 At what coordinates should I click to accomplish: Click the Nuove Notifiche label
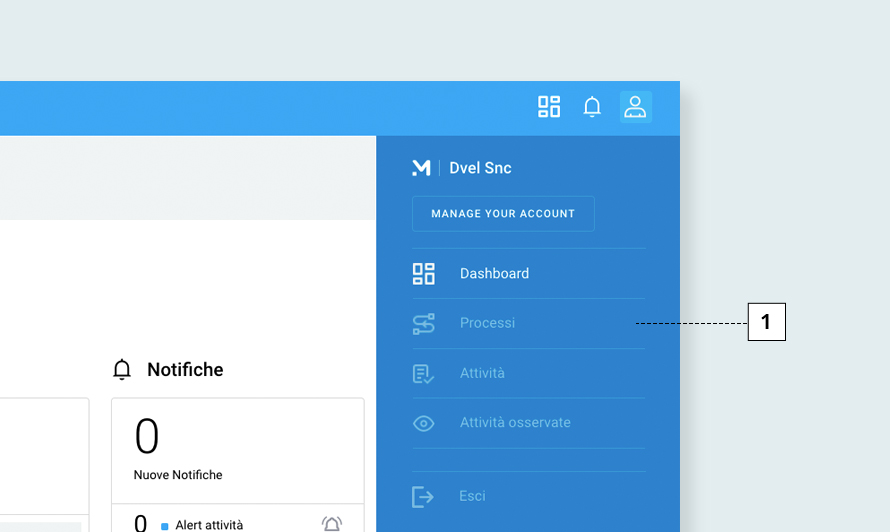178,475
